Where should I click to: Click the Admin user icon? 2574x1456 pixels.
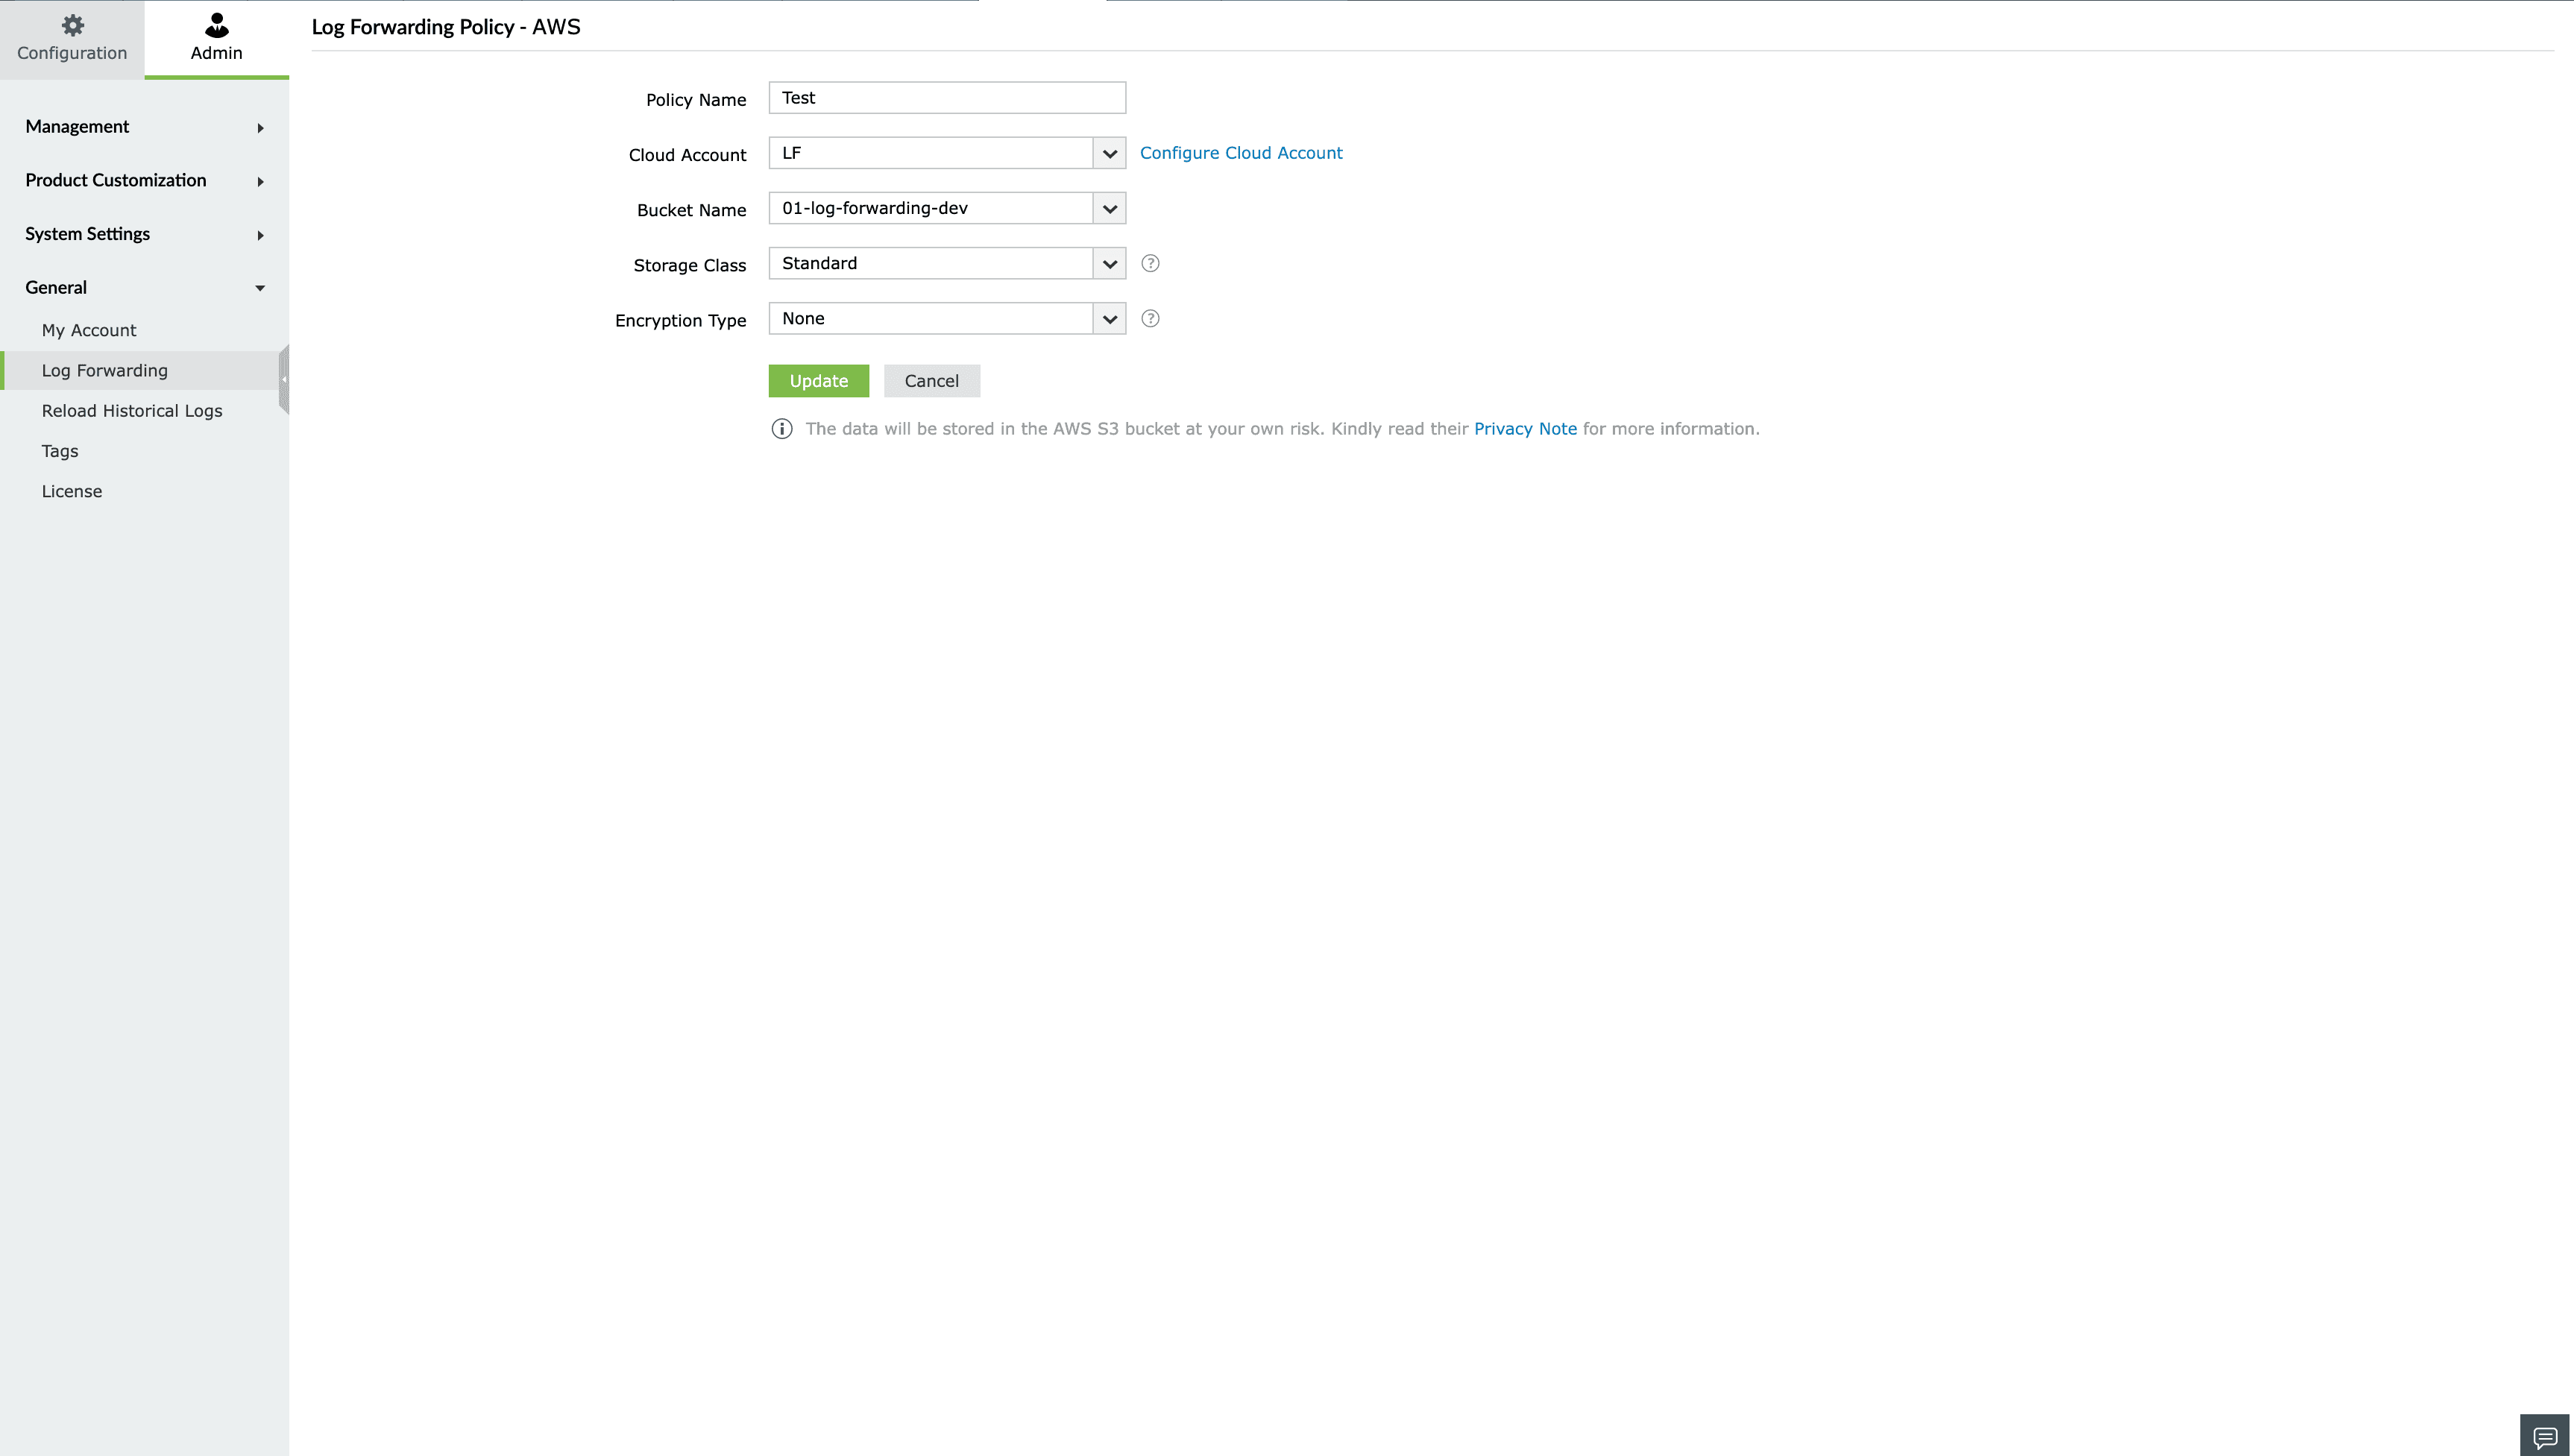(216, 25)
